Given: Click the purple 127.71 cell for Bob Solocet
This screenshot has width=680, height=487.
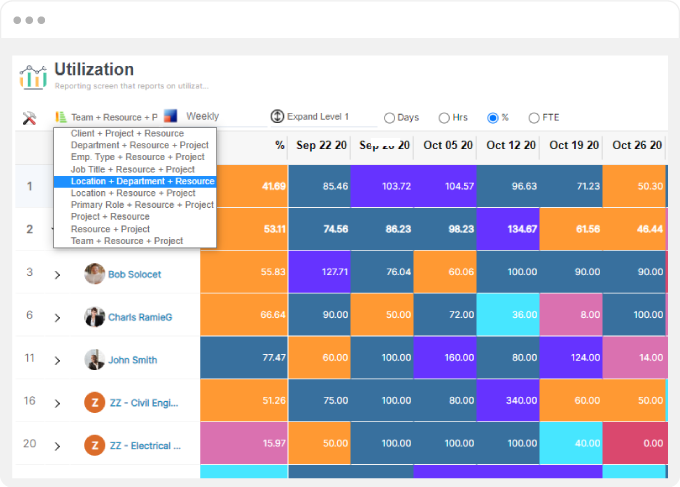Looking at the screenshot, I should [x=319, y=272].
